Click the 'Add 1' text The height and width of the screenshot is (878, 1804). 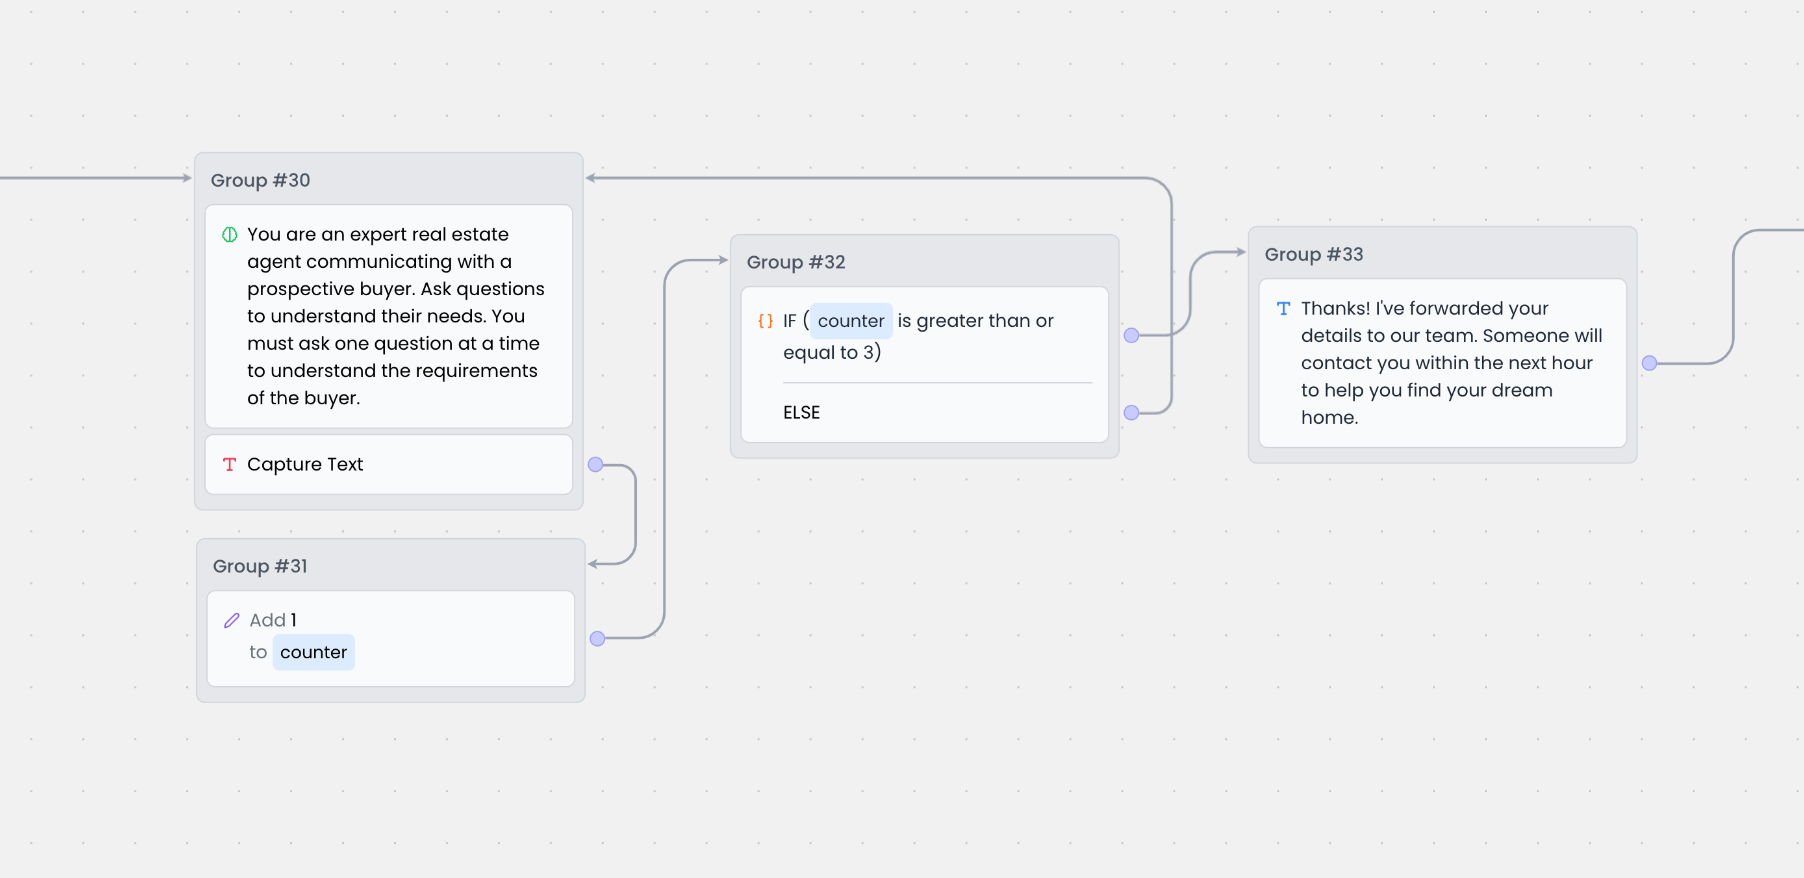tap(273, 620)
